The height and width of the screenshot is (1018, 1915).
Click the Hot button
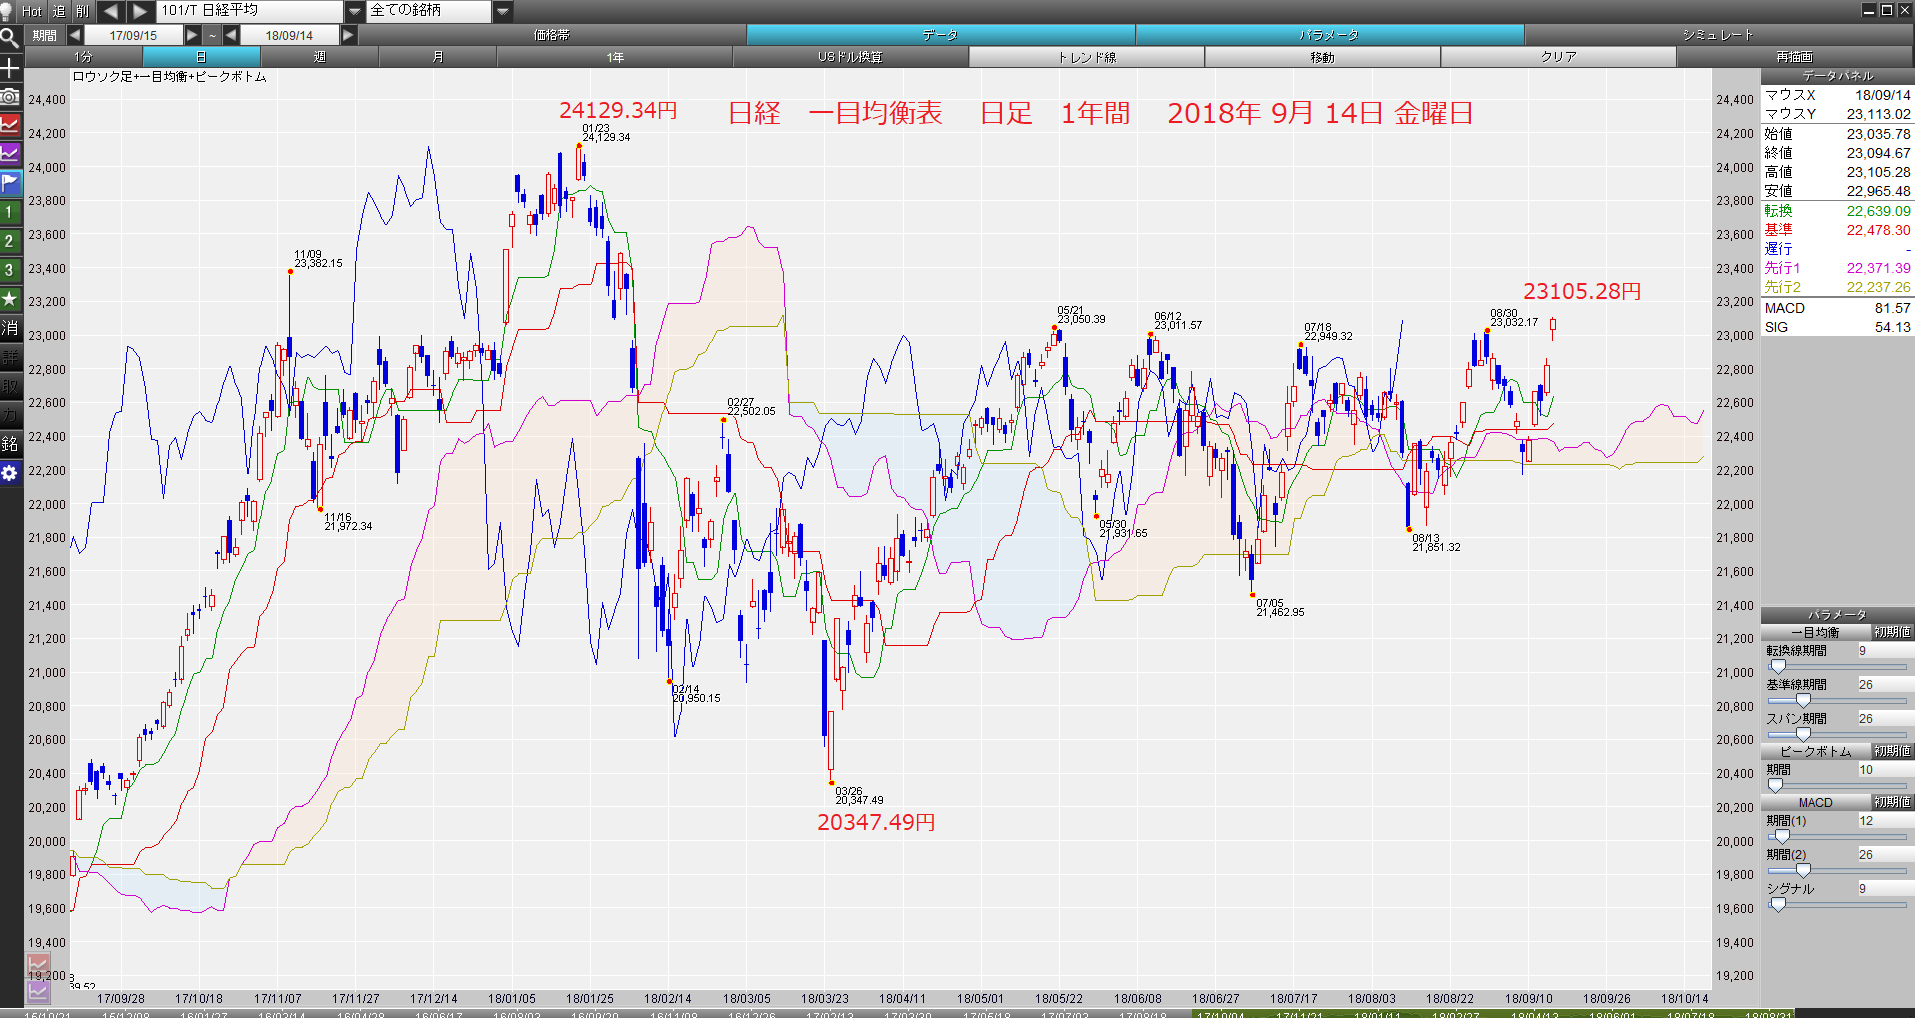coord(32,11)
